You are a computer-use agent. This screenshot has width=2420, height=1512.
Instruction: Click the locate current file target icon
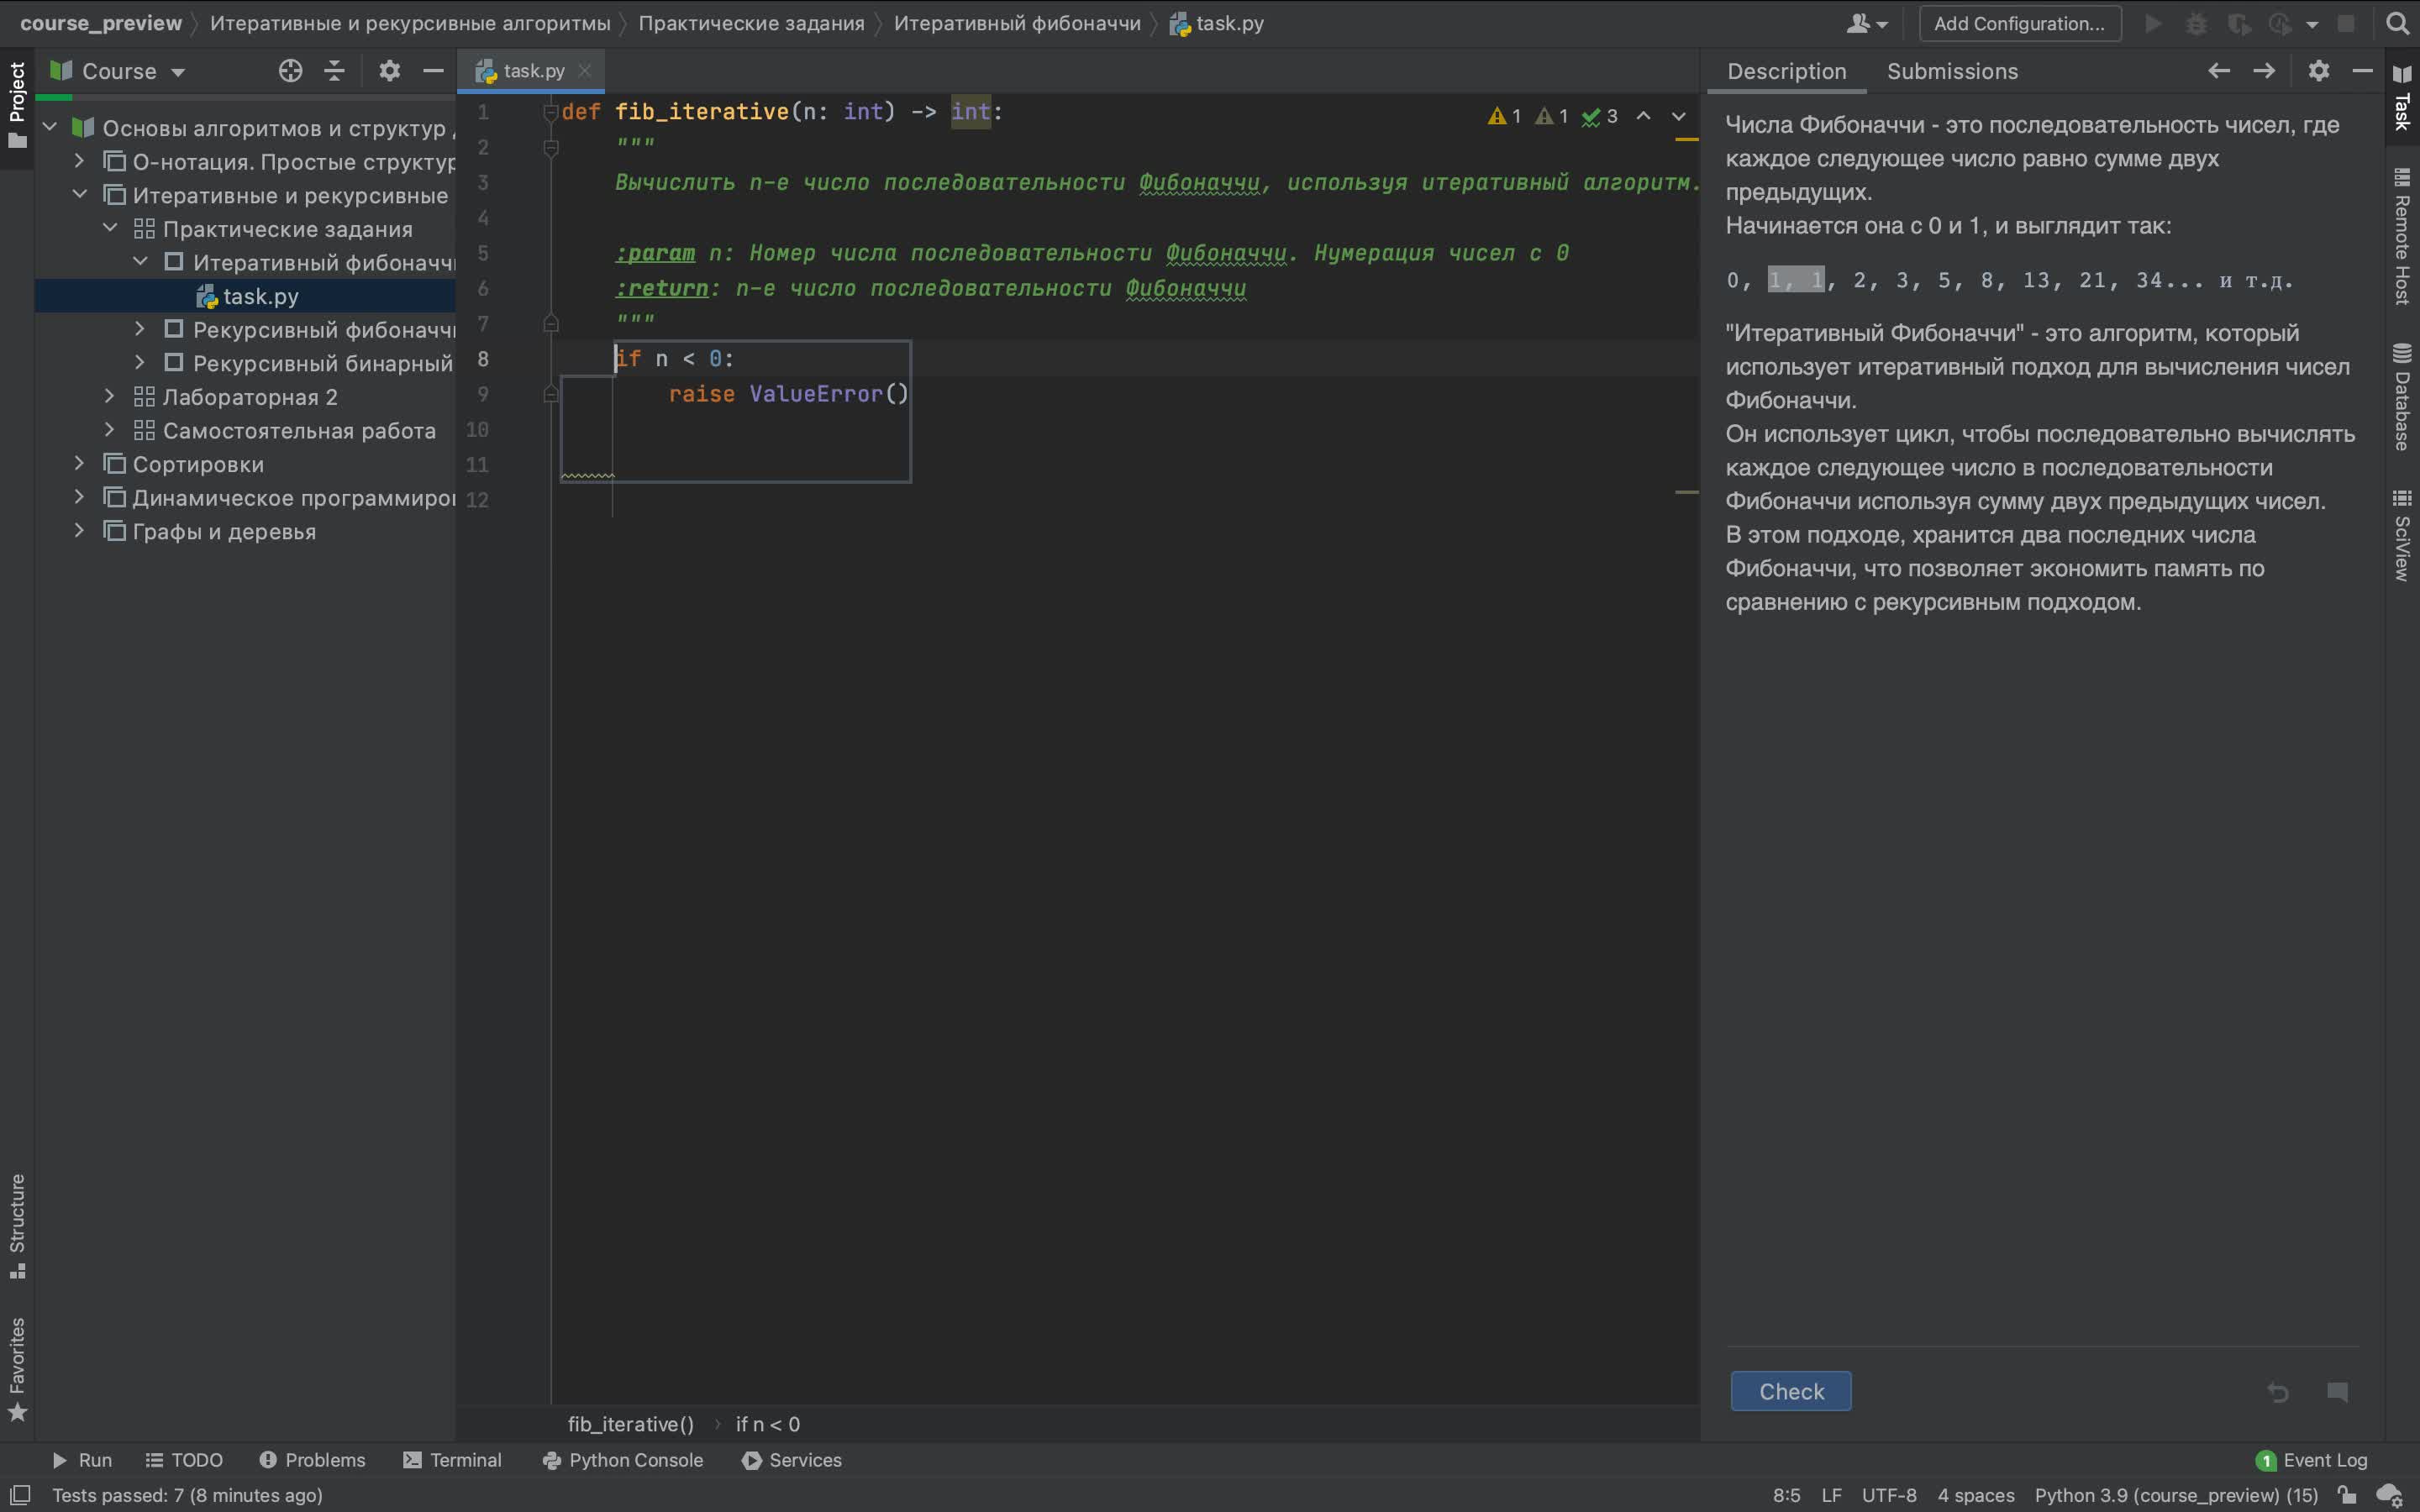(x=290, y=71)
